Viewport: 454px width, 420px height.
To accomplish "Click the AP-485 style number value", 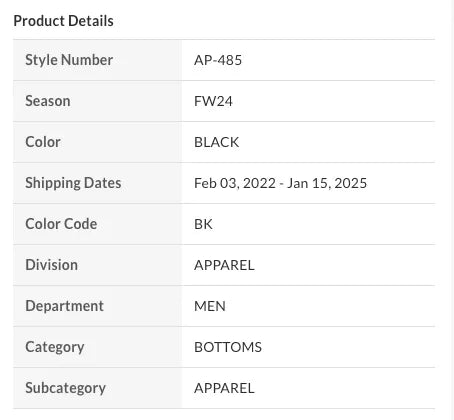I will point(218,60).
